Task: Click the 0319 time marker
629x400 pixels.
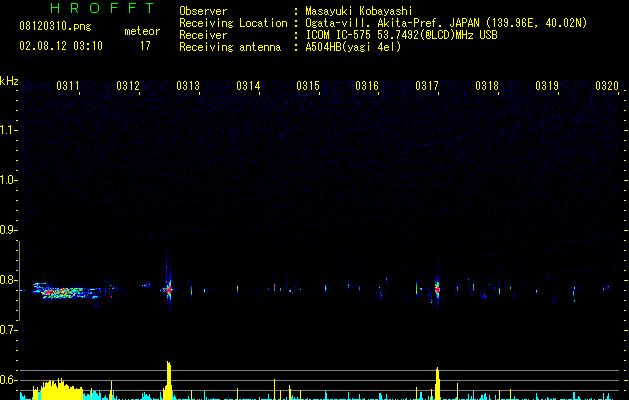Action: (x=547, y=85)
